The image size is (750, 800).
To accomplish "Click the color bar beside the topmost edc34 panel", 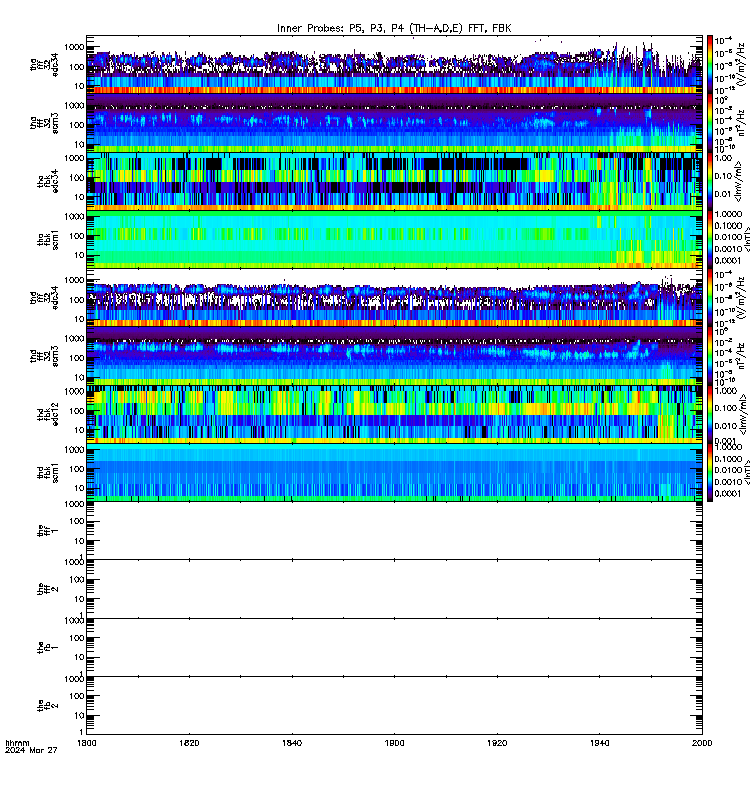I will [x=710, y=64].
